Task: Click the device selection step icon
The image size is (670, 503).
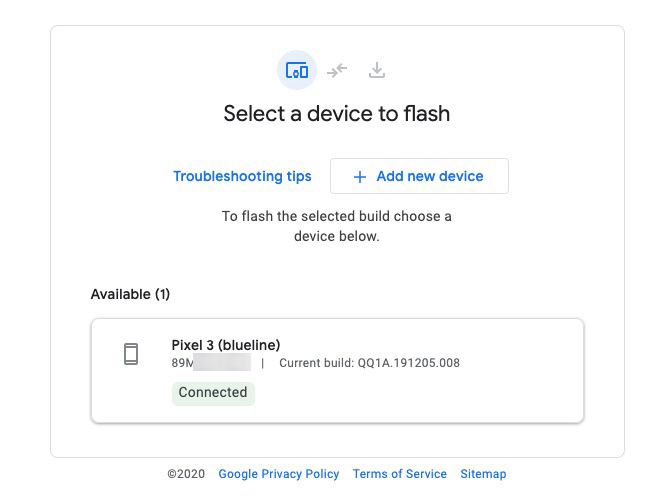Action: pos(296,70)
